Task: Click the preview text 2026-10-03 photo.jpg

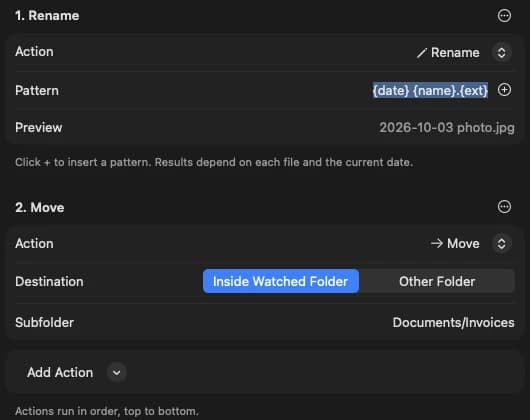Action: pos(447,128)
